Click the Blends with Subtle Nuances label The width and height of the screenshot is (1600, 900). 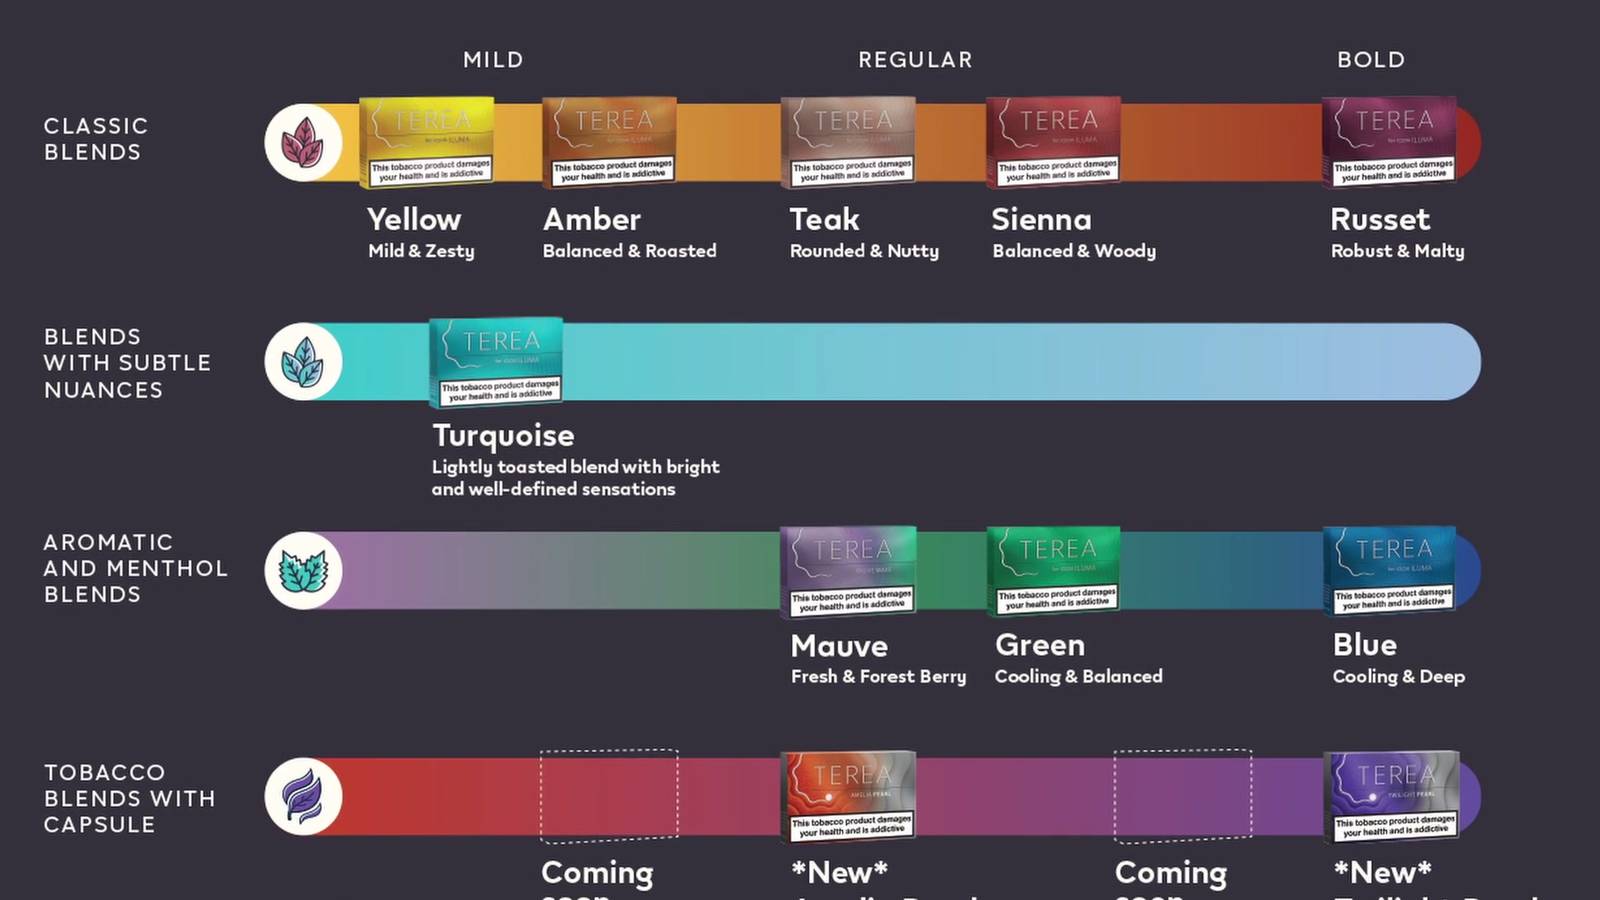[127, 363]
